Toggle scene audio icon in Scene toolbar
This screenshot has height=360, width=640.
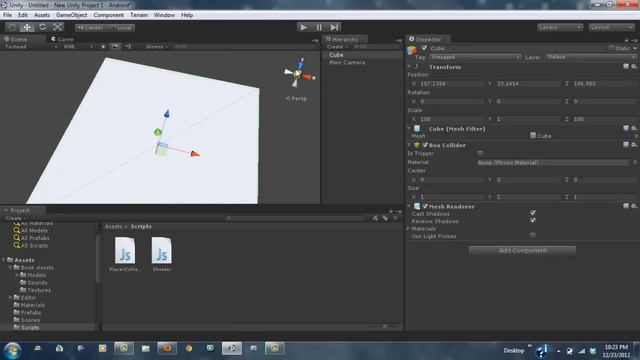(128, 47)
